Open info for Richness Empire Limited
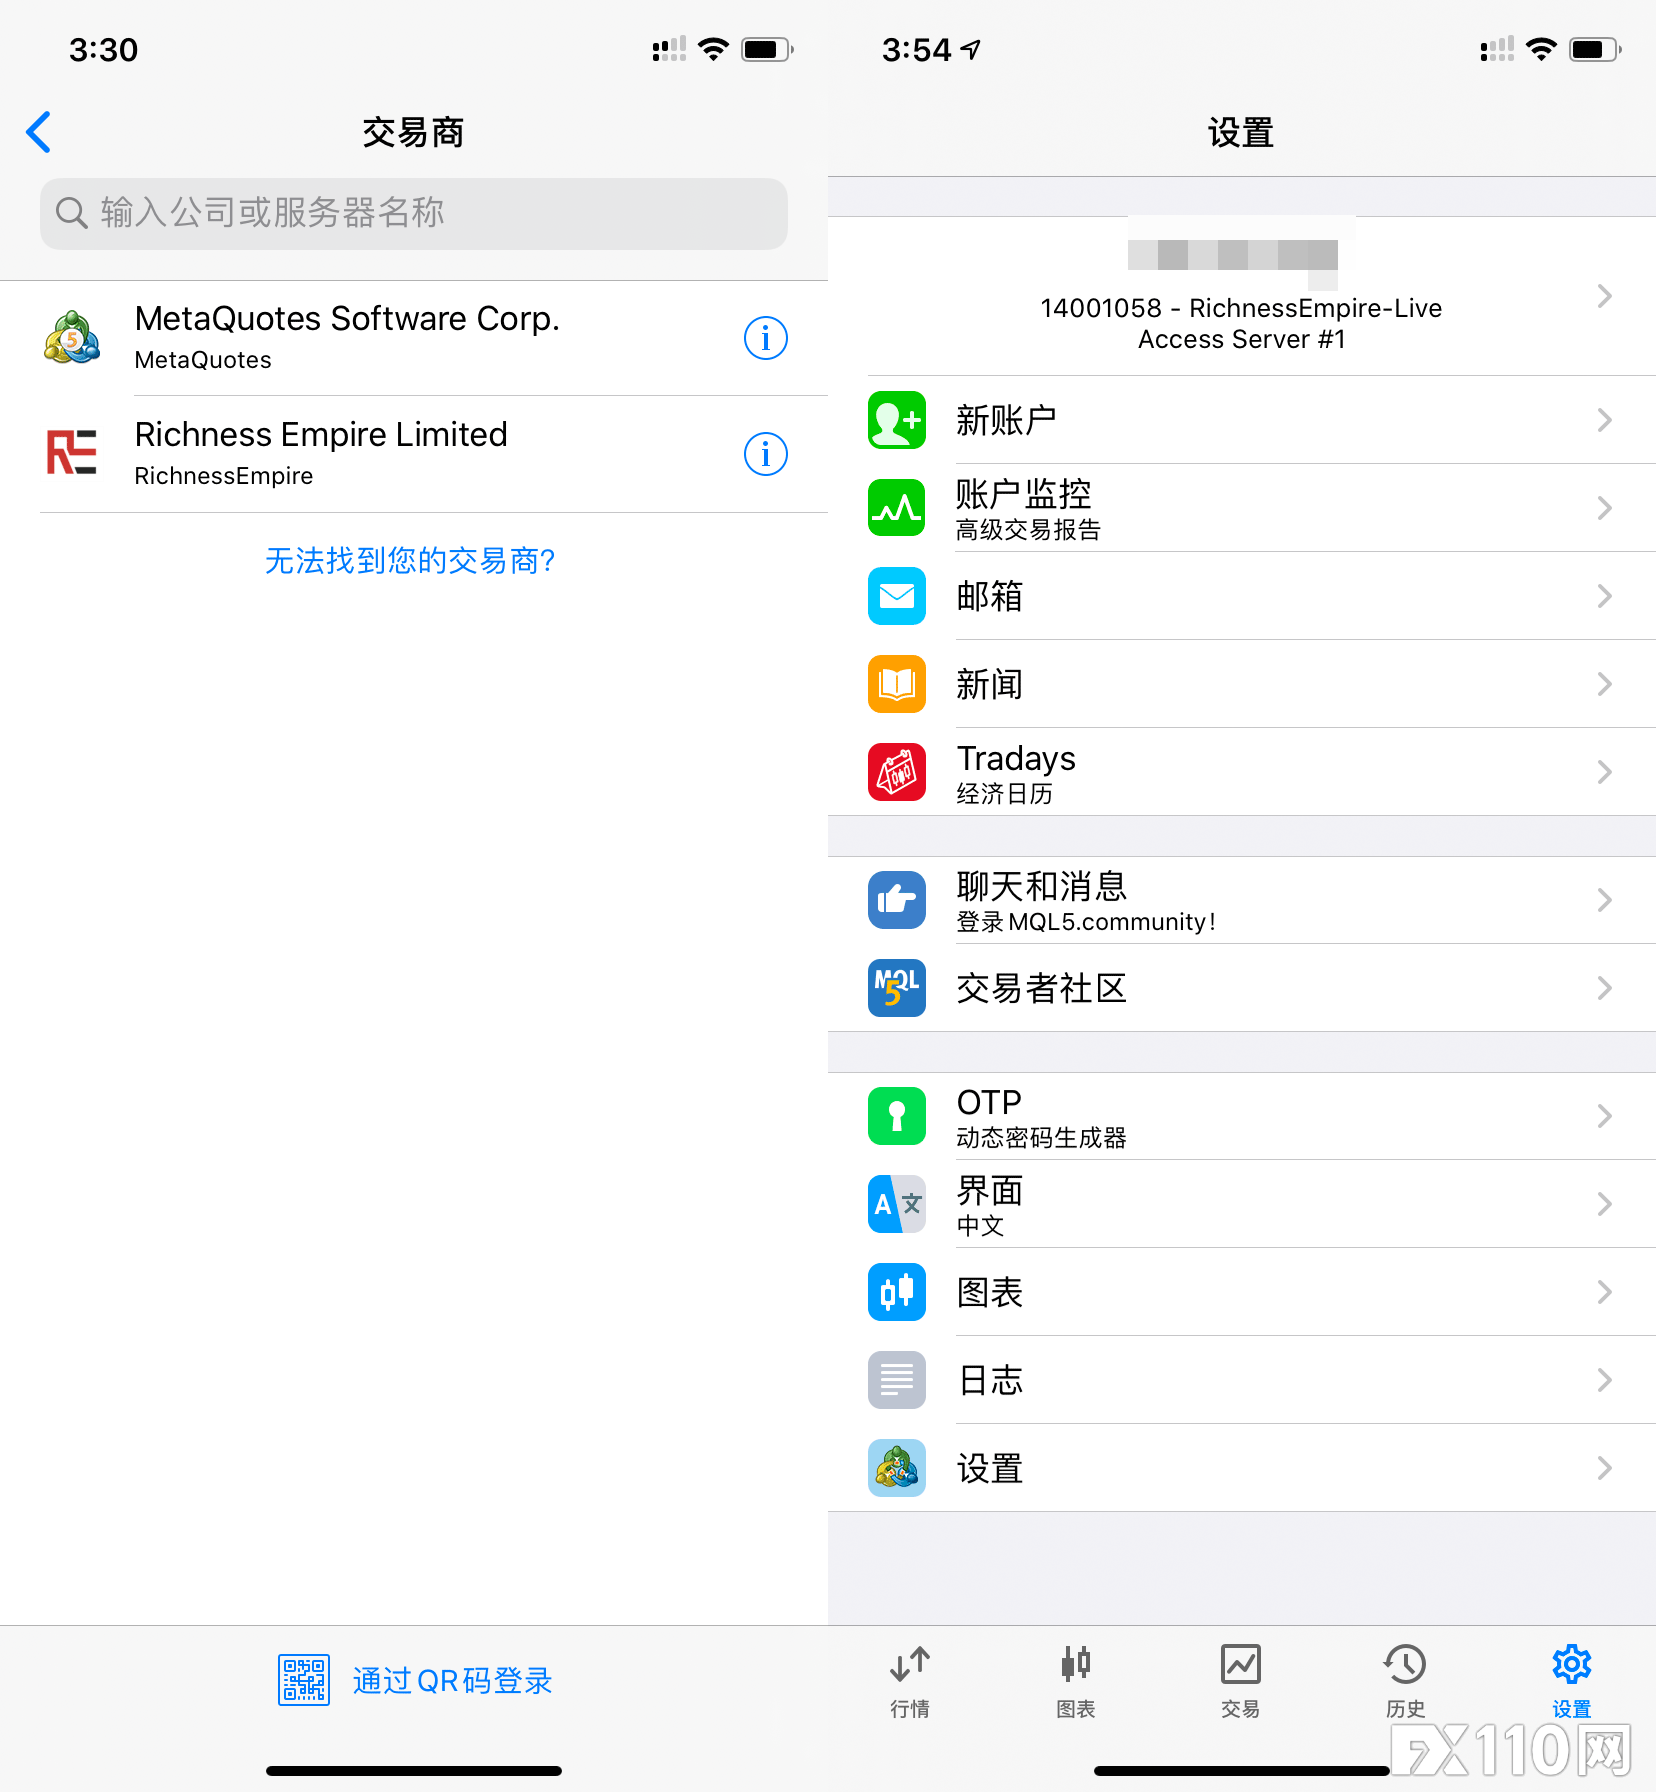Screen dimensions: 1656x1792 tap(765, 454)
